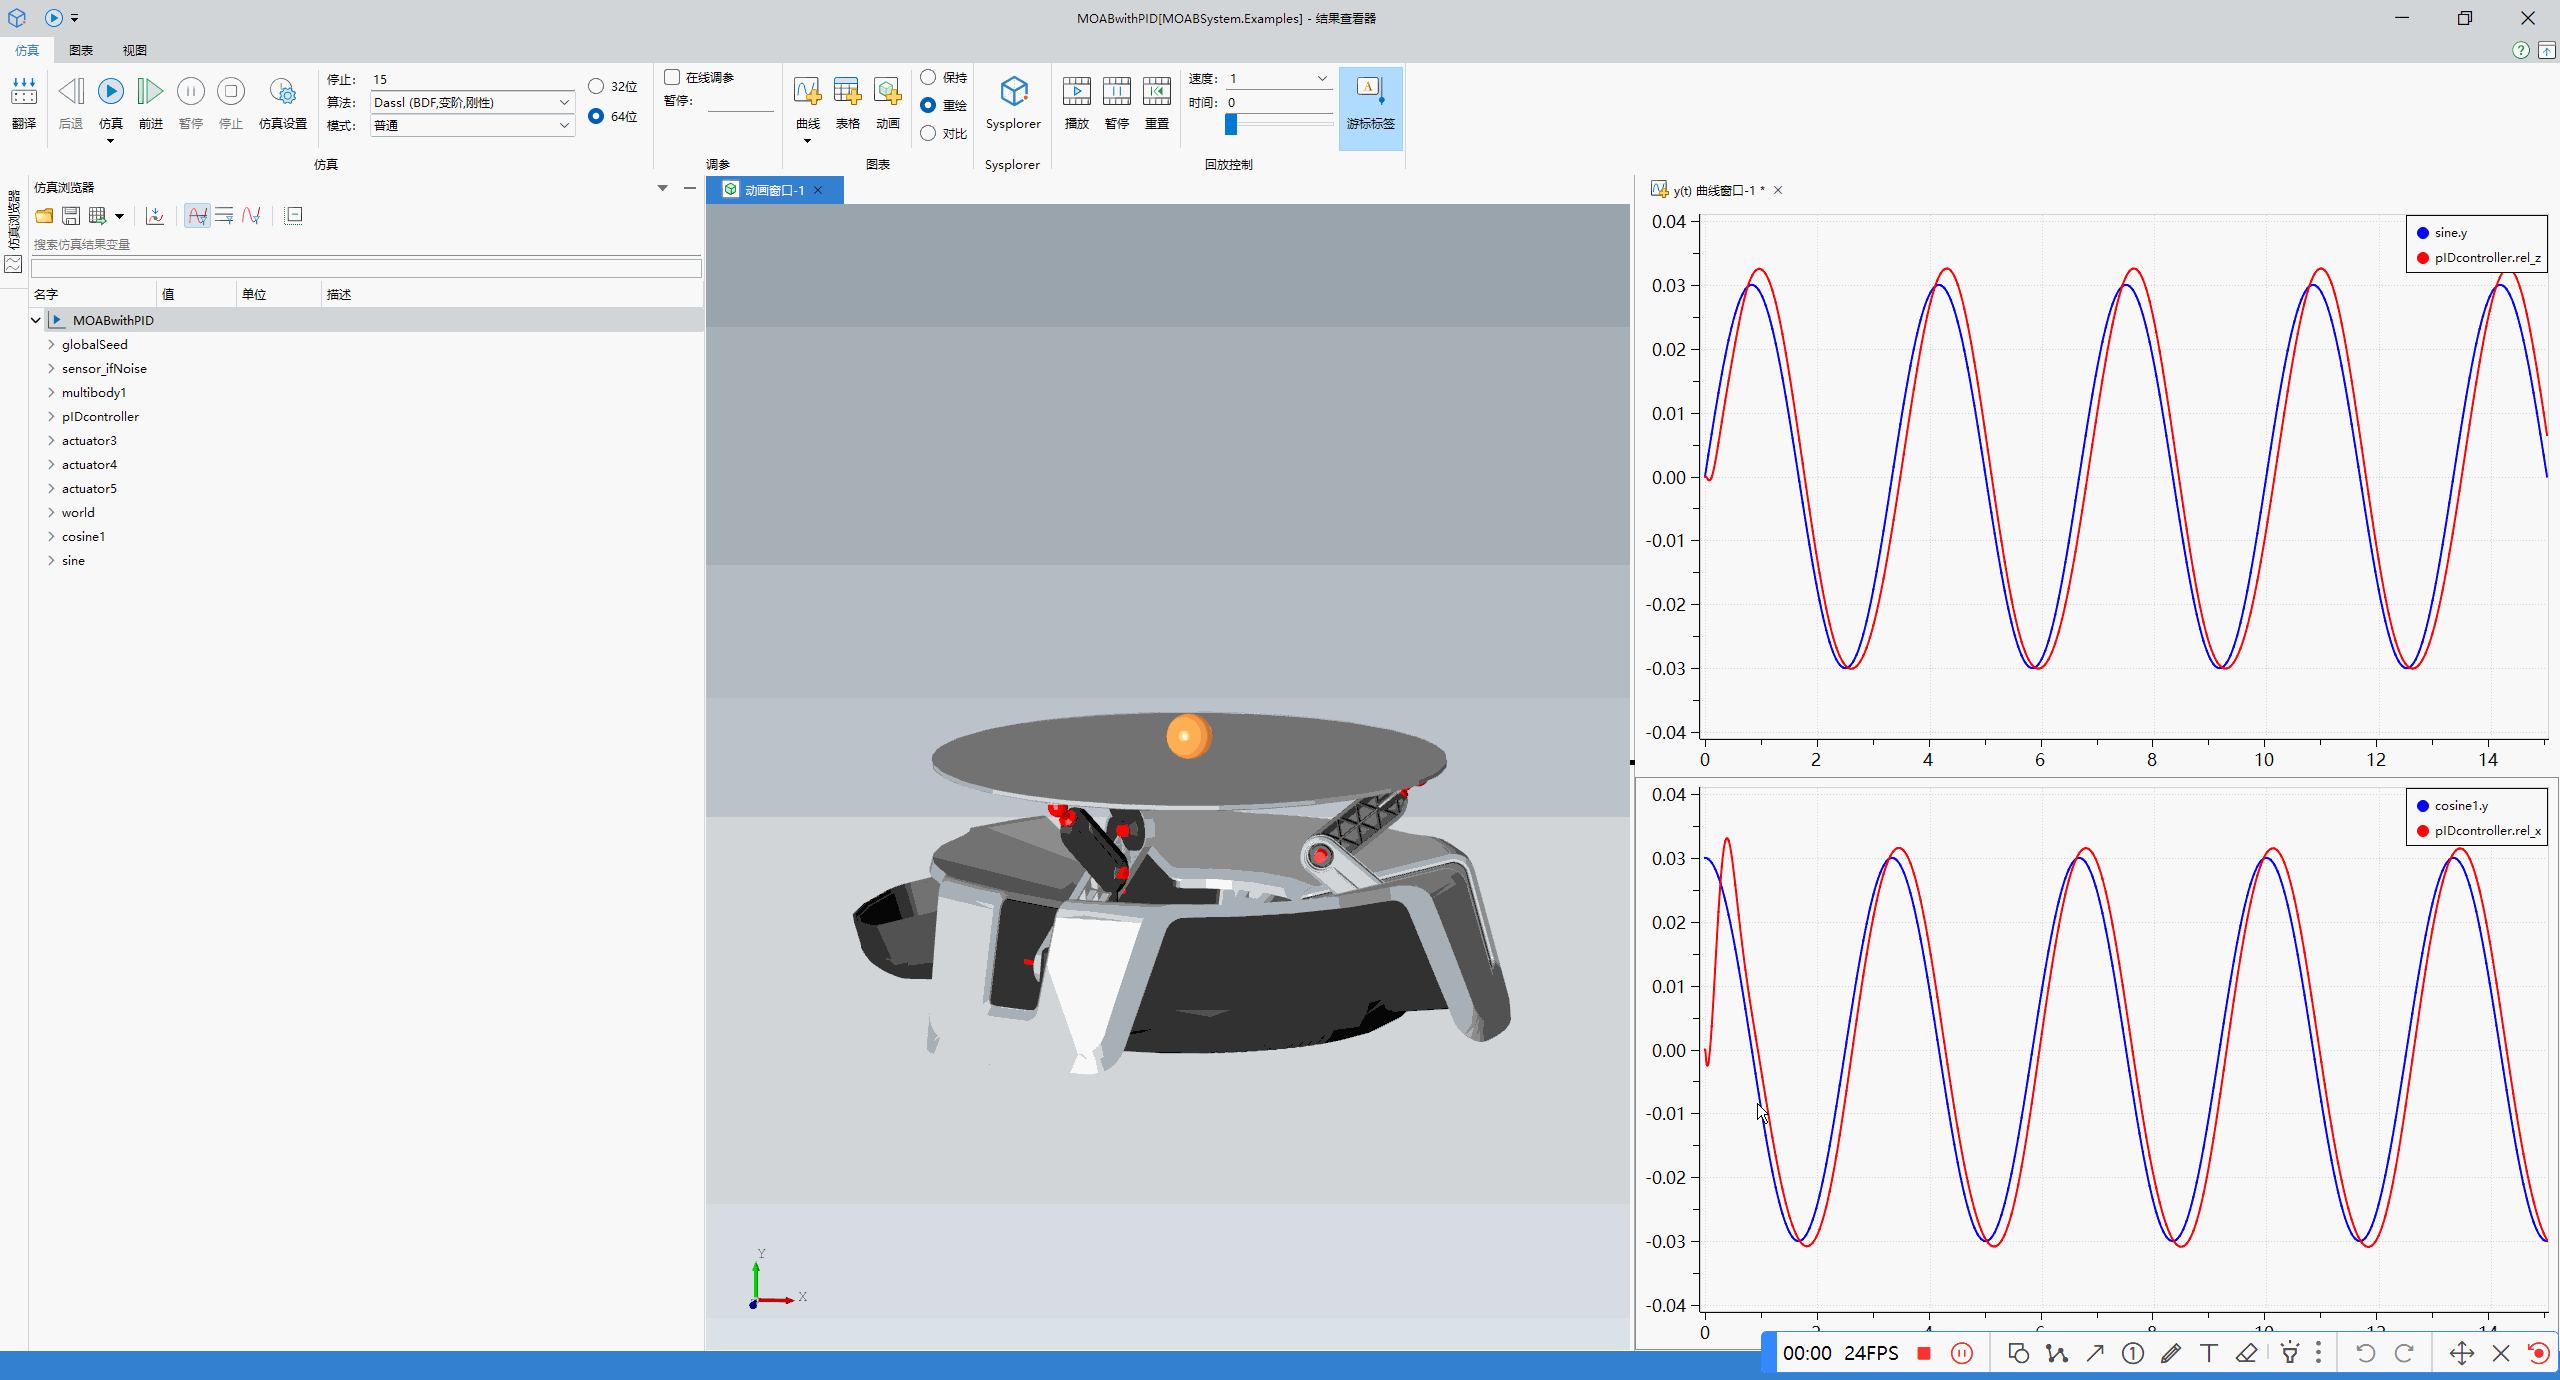Select the pencil drawing tool
The image size is (2560, 1380).
pos(2171,1353)
